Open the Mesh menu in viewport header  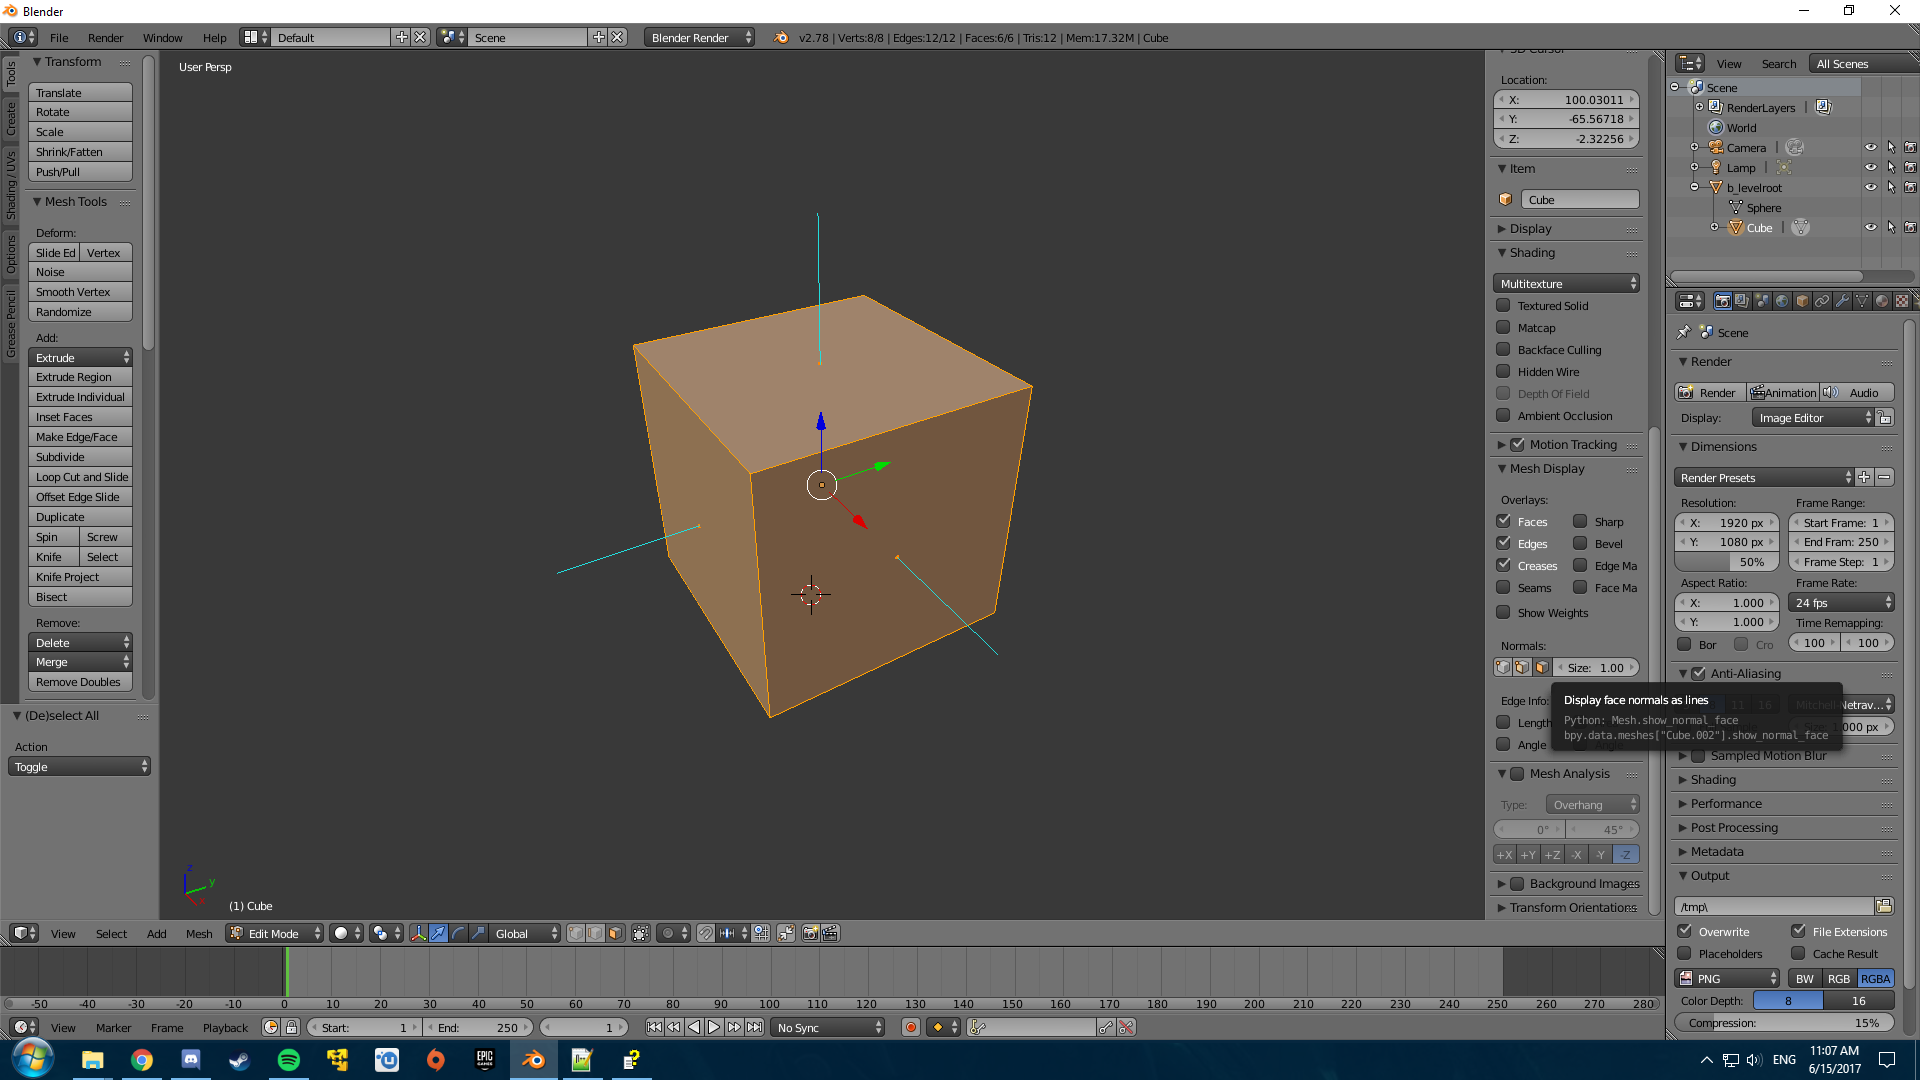tap(199, 934)
